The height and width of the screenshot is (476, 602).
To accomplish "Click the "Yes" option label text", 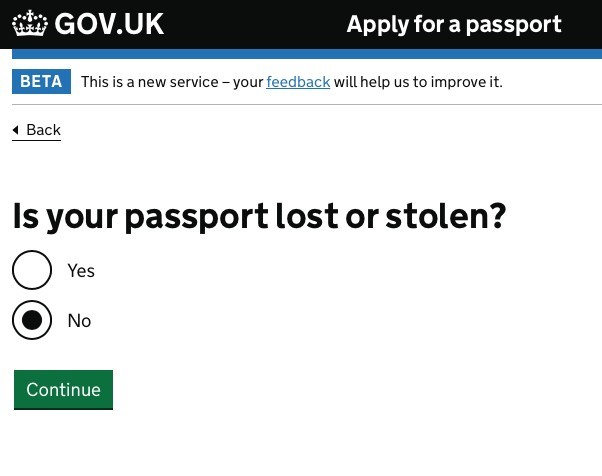I will tap(81, 271).
